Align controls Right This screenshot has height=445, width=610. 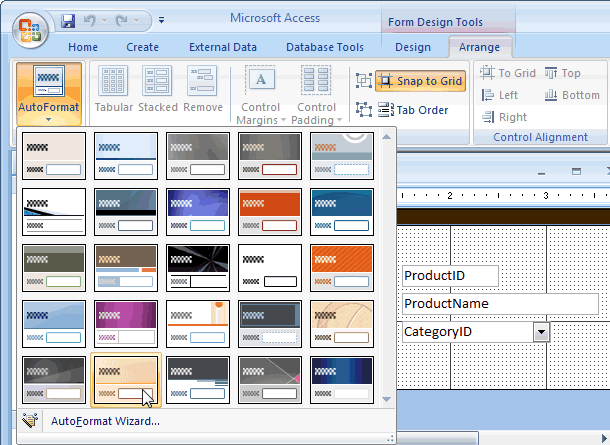504,117
